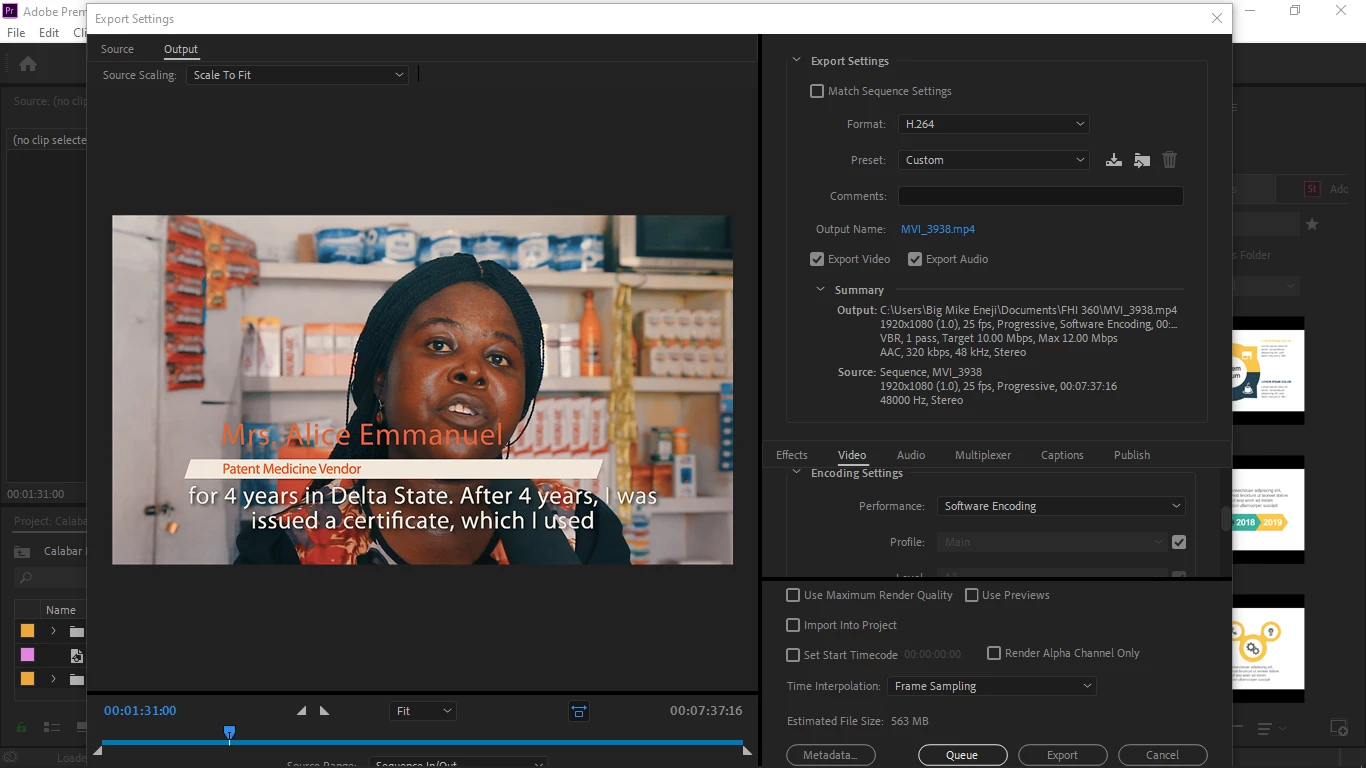Click the new bin folder icon in Project panel
Image resolution: width=1366 pixels, height=768 pixels.
point(21,552)
